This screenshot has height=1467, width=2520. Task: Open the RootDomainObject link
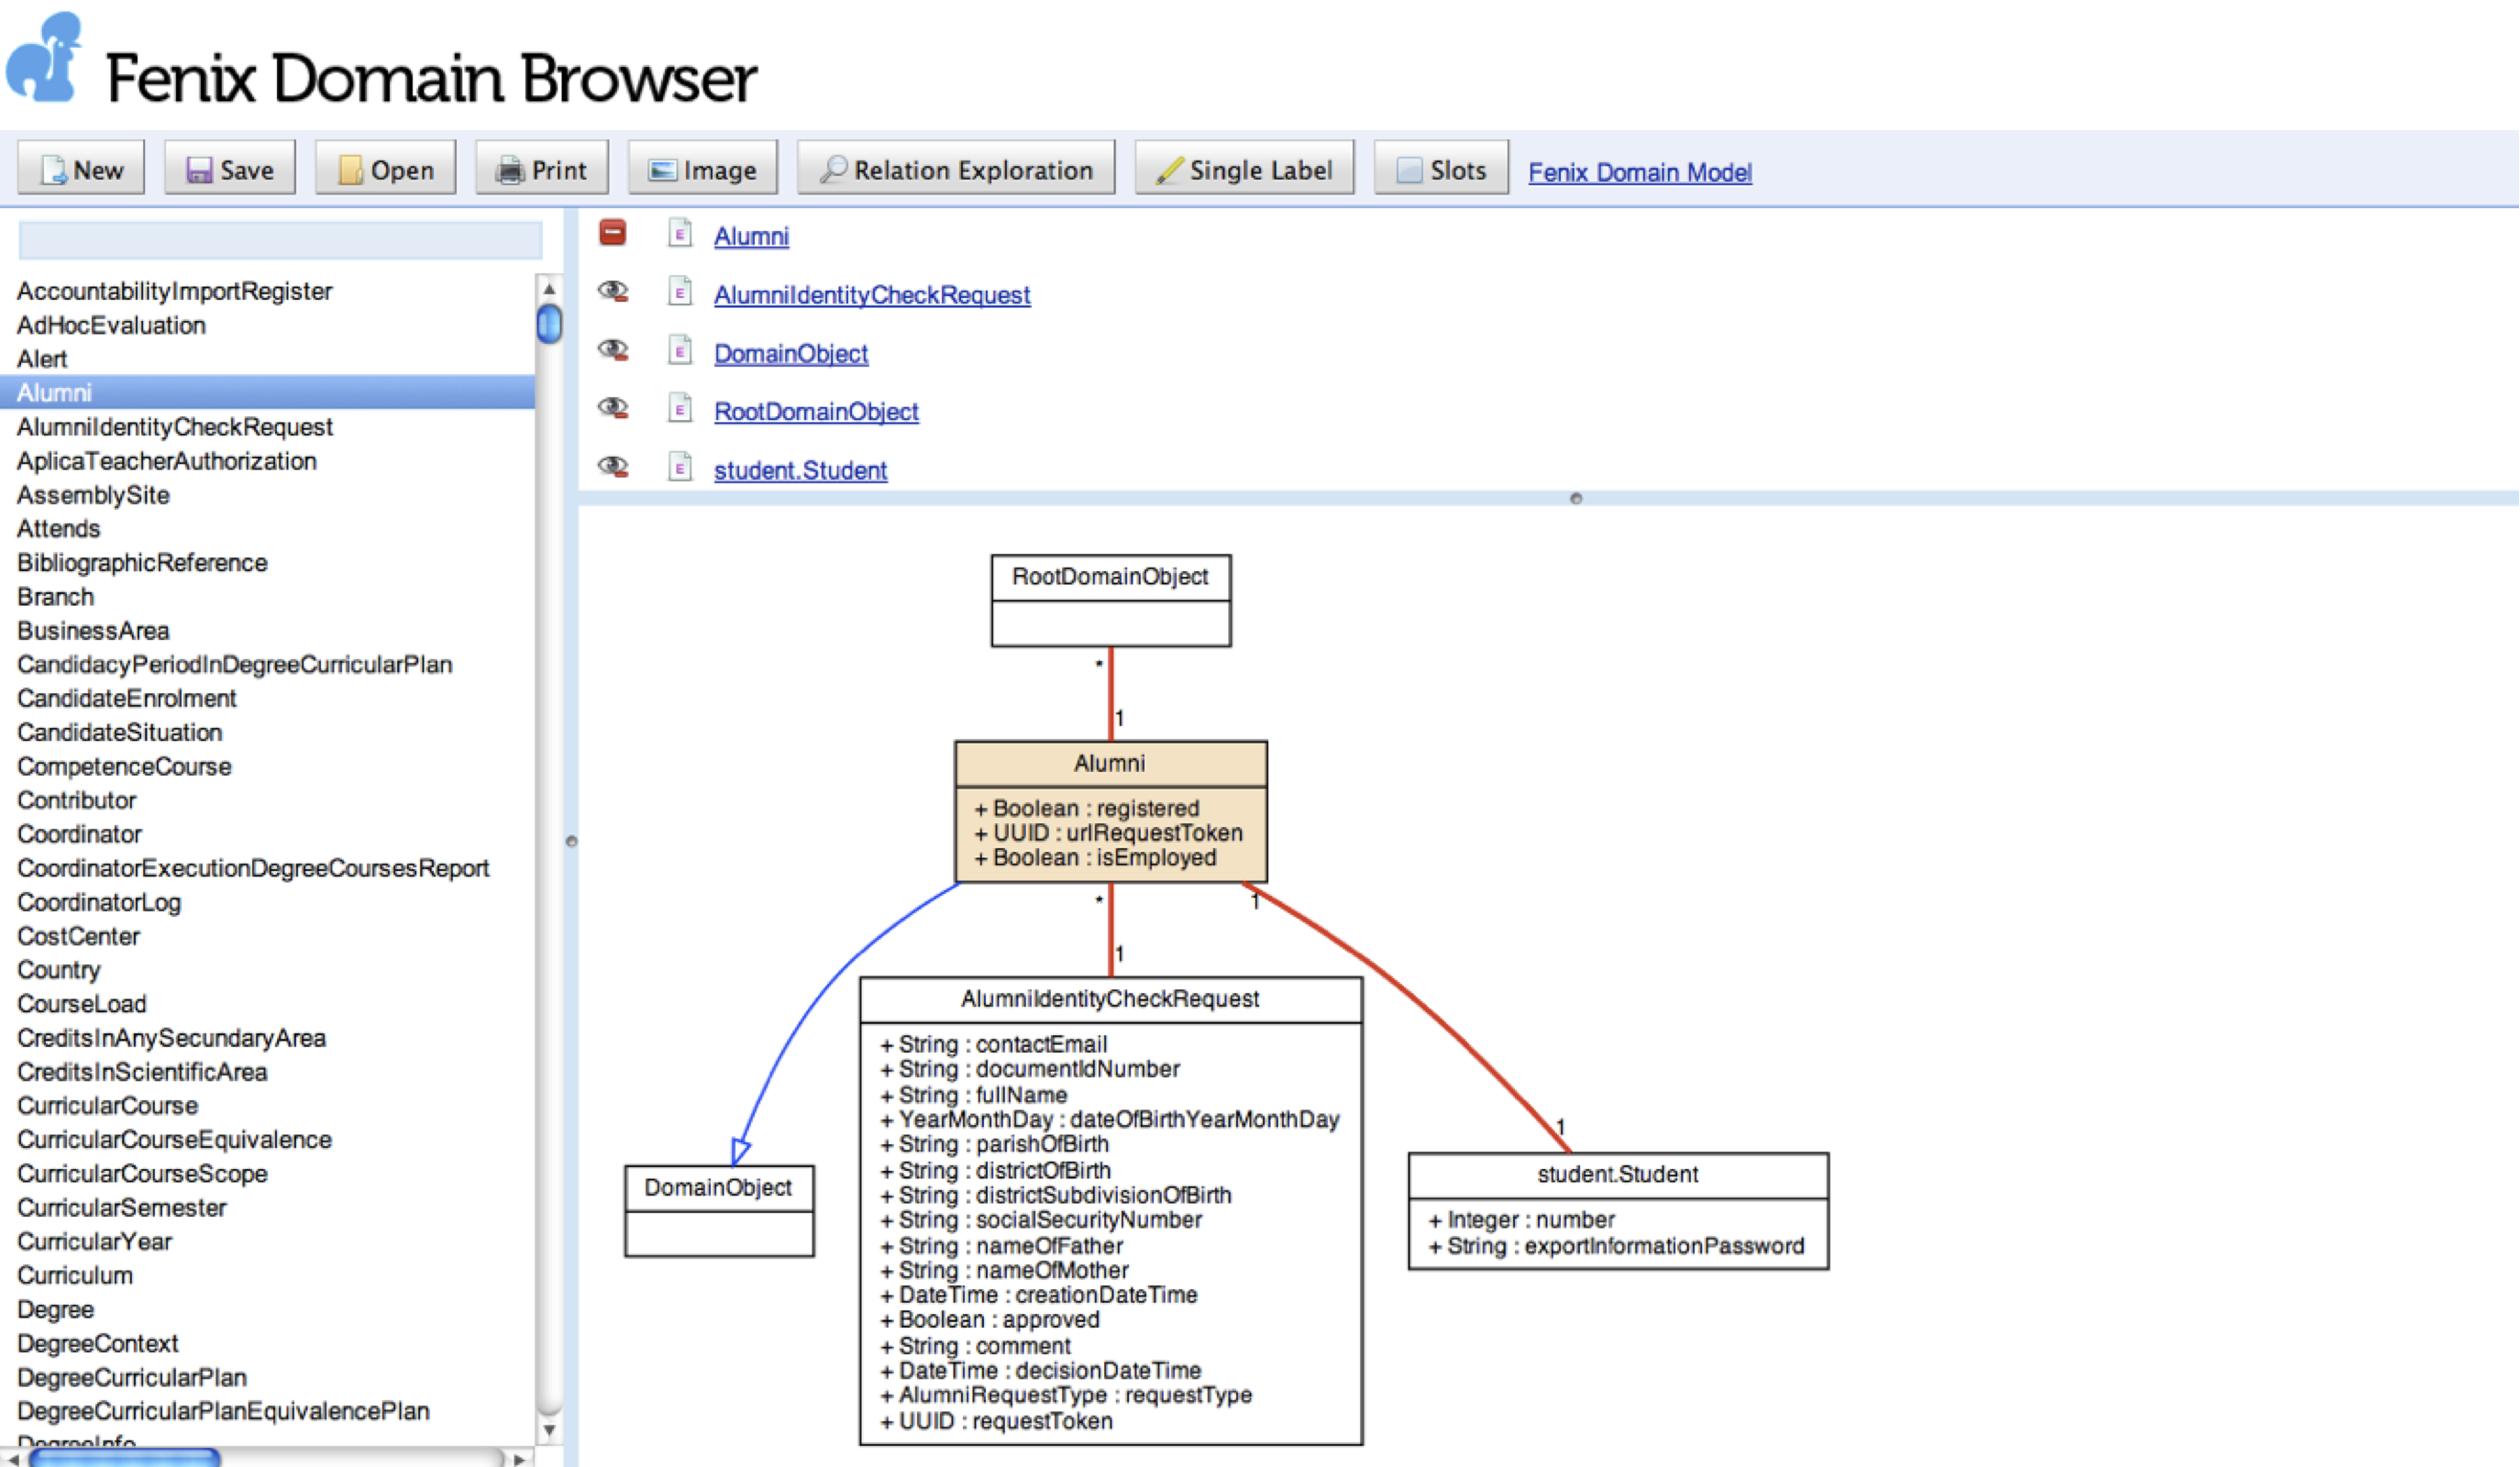pos(816,411)
